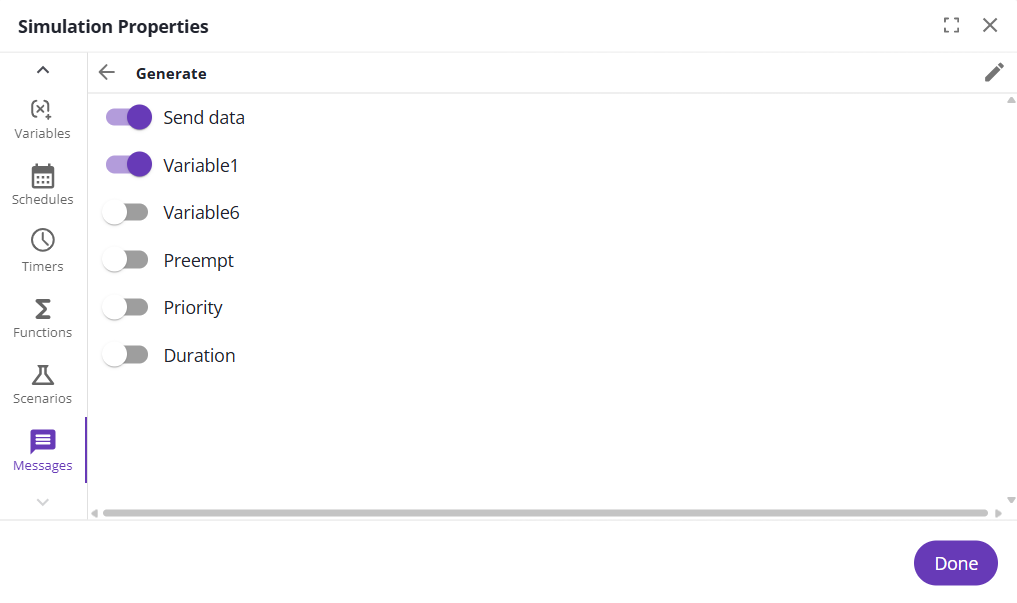The width and height of the screenshot is (1017, 603).
Task: Select the Messages sidebar icon
Action: click(42, 441)
